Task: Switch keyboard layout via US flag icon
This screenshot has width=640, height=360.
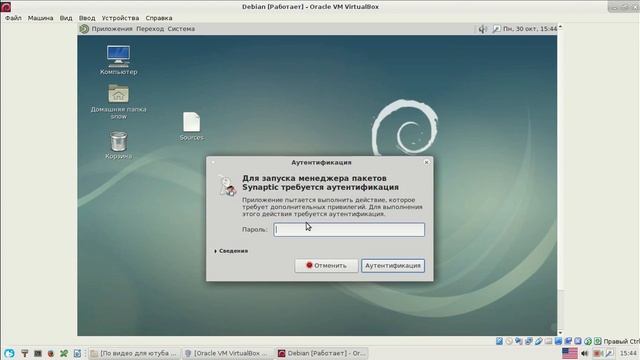Action: (x=570, y=353)
